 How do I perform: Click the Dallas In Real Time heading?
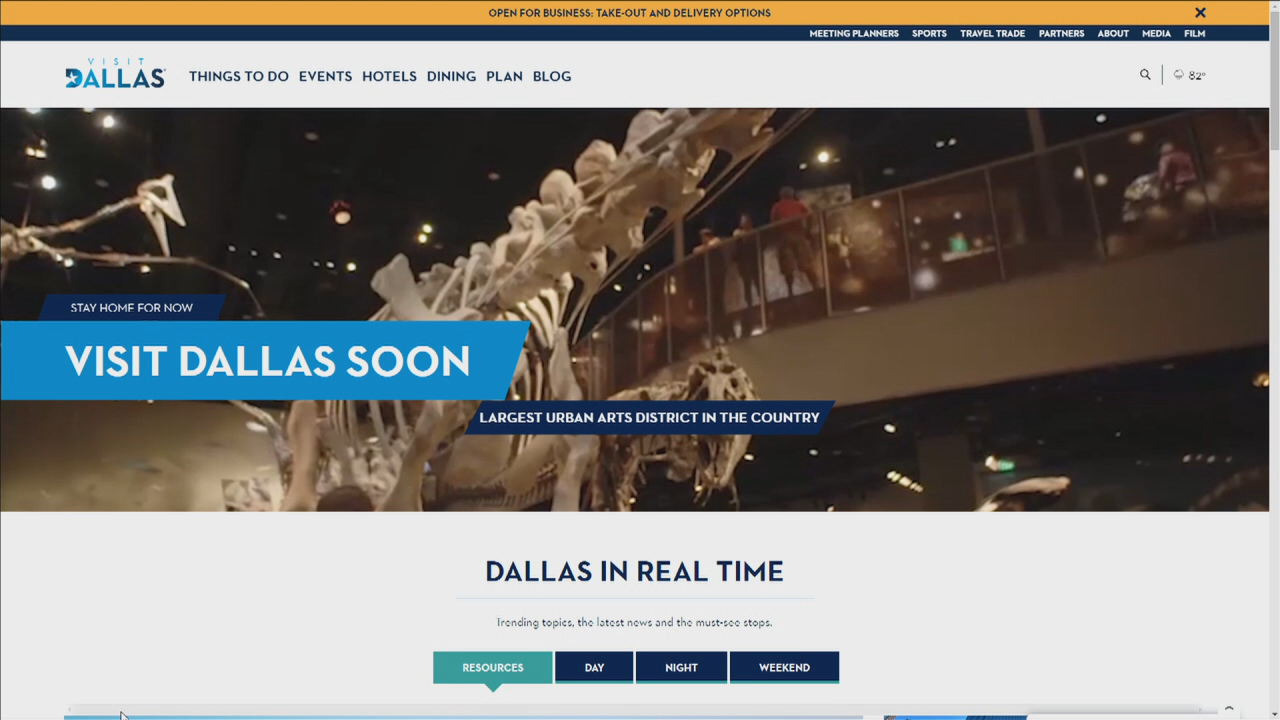click(634, 571)
